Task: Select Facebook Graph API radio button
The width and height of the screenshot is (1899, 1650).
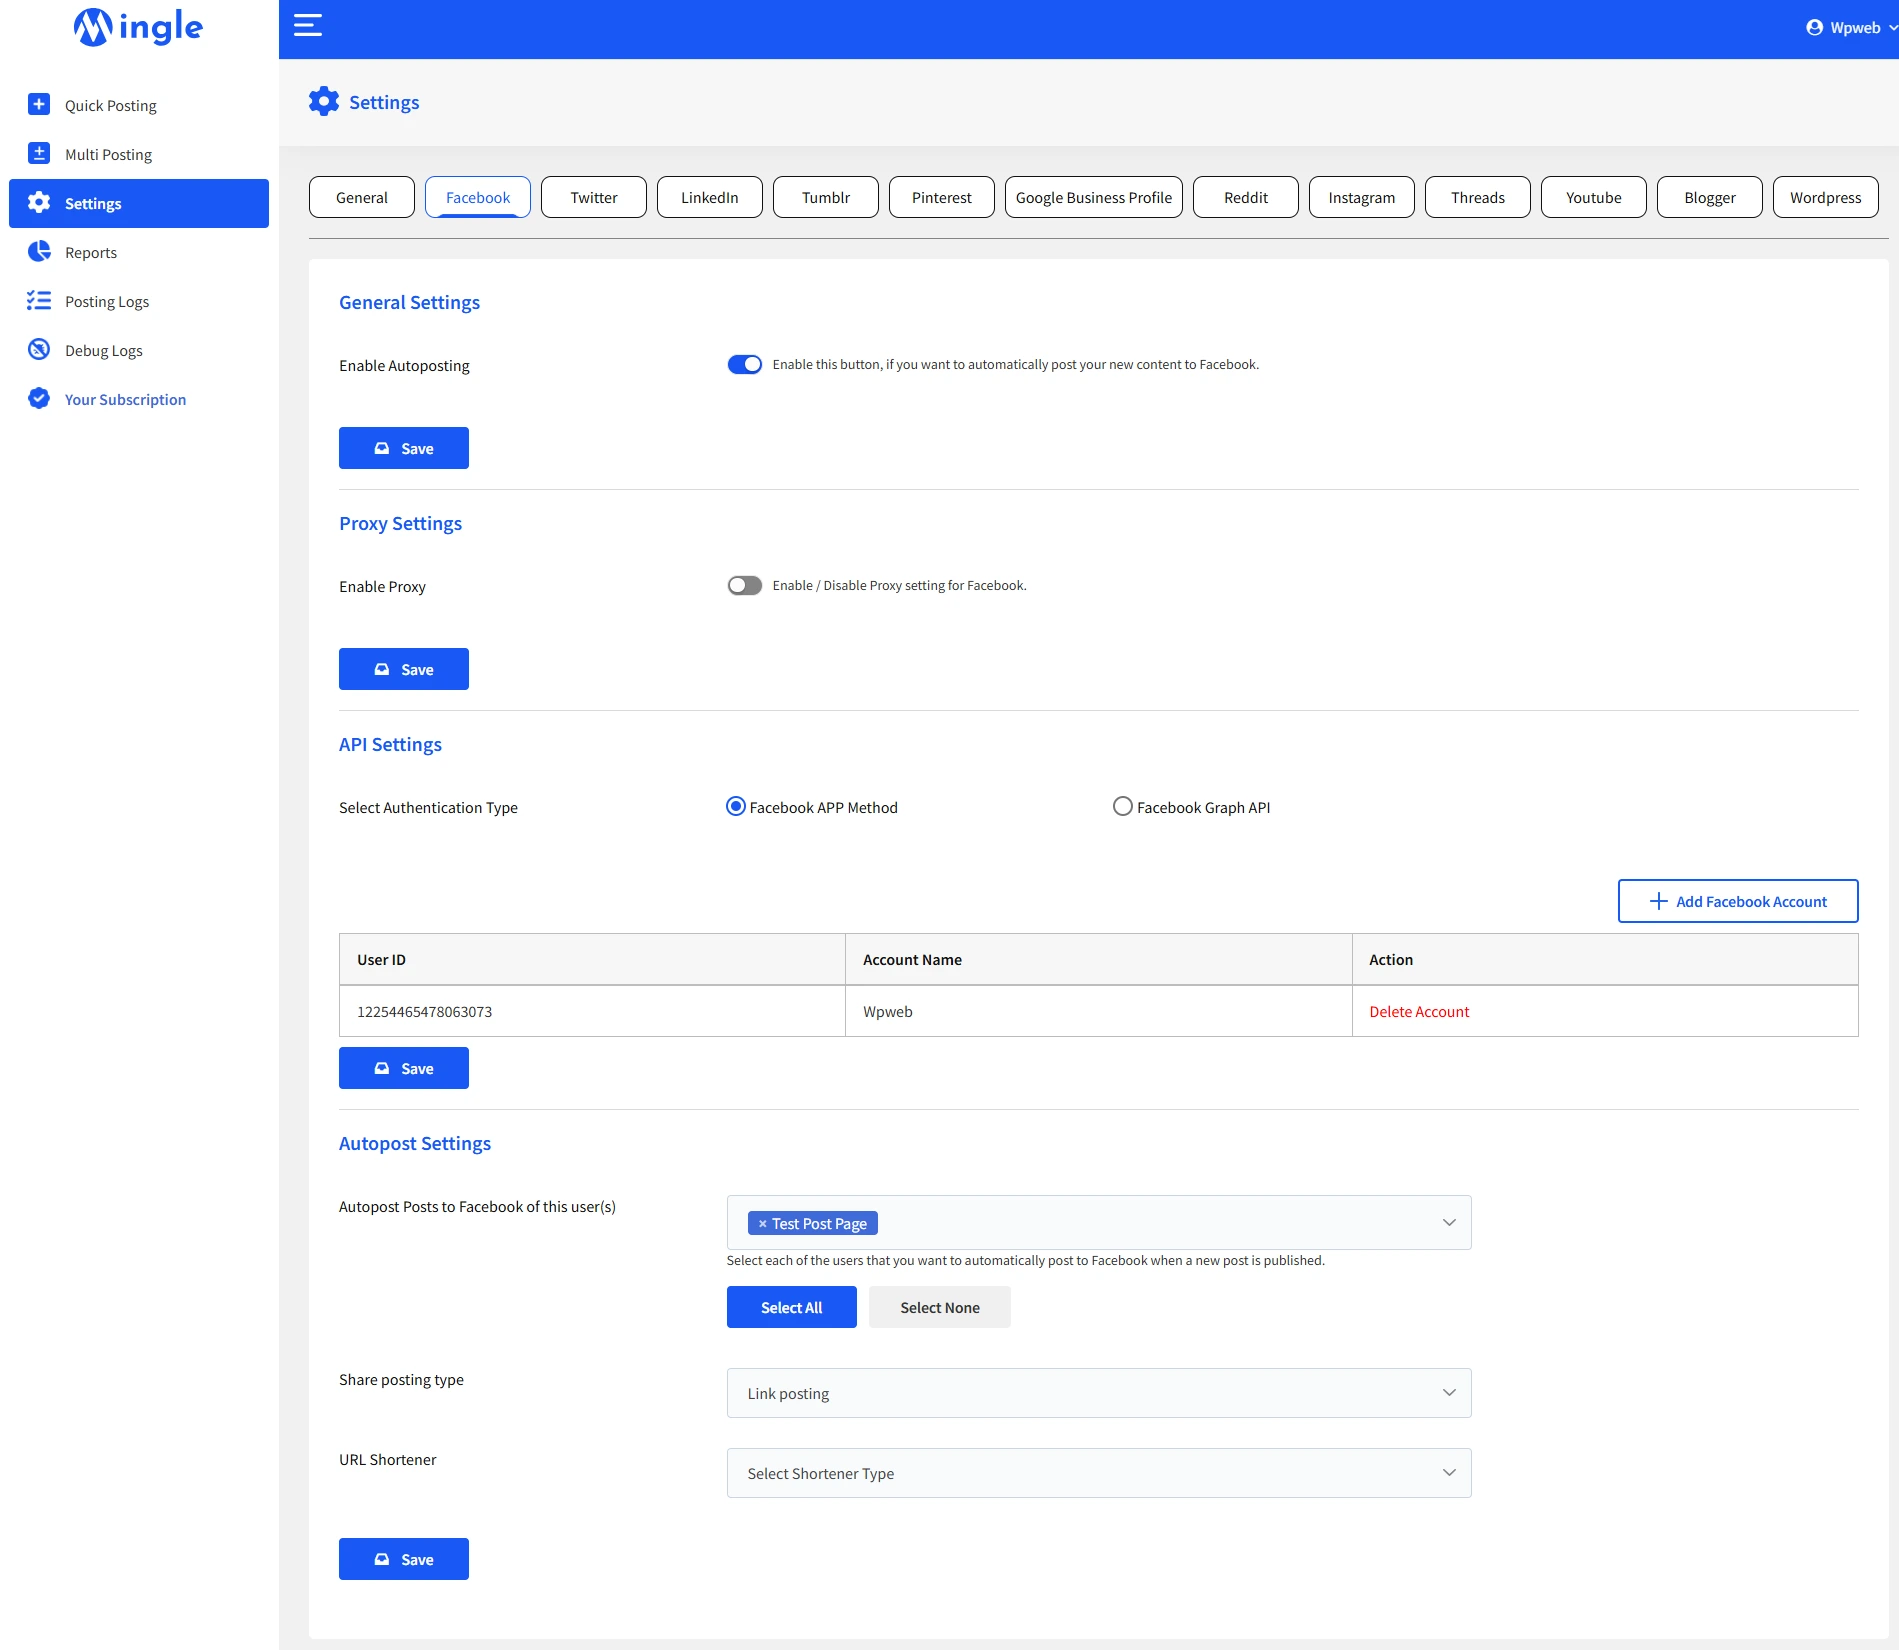Action: (x=1123, y=807)
